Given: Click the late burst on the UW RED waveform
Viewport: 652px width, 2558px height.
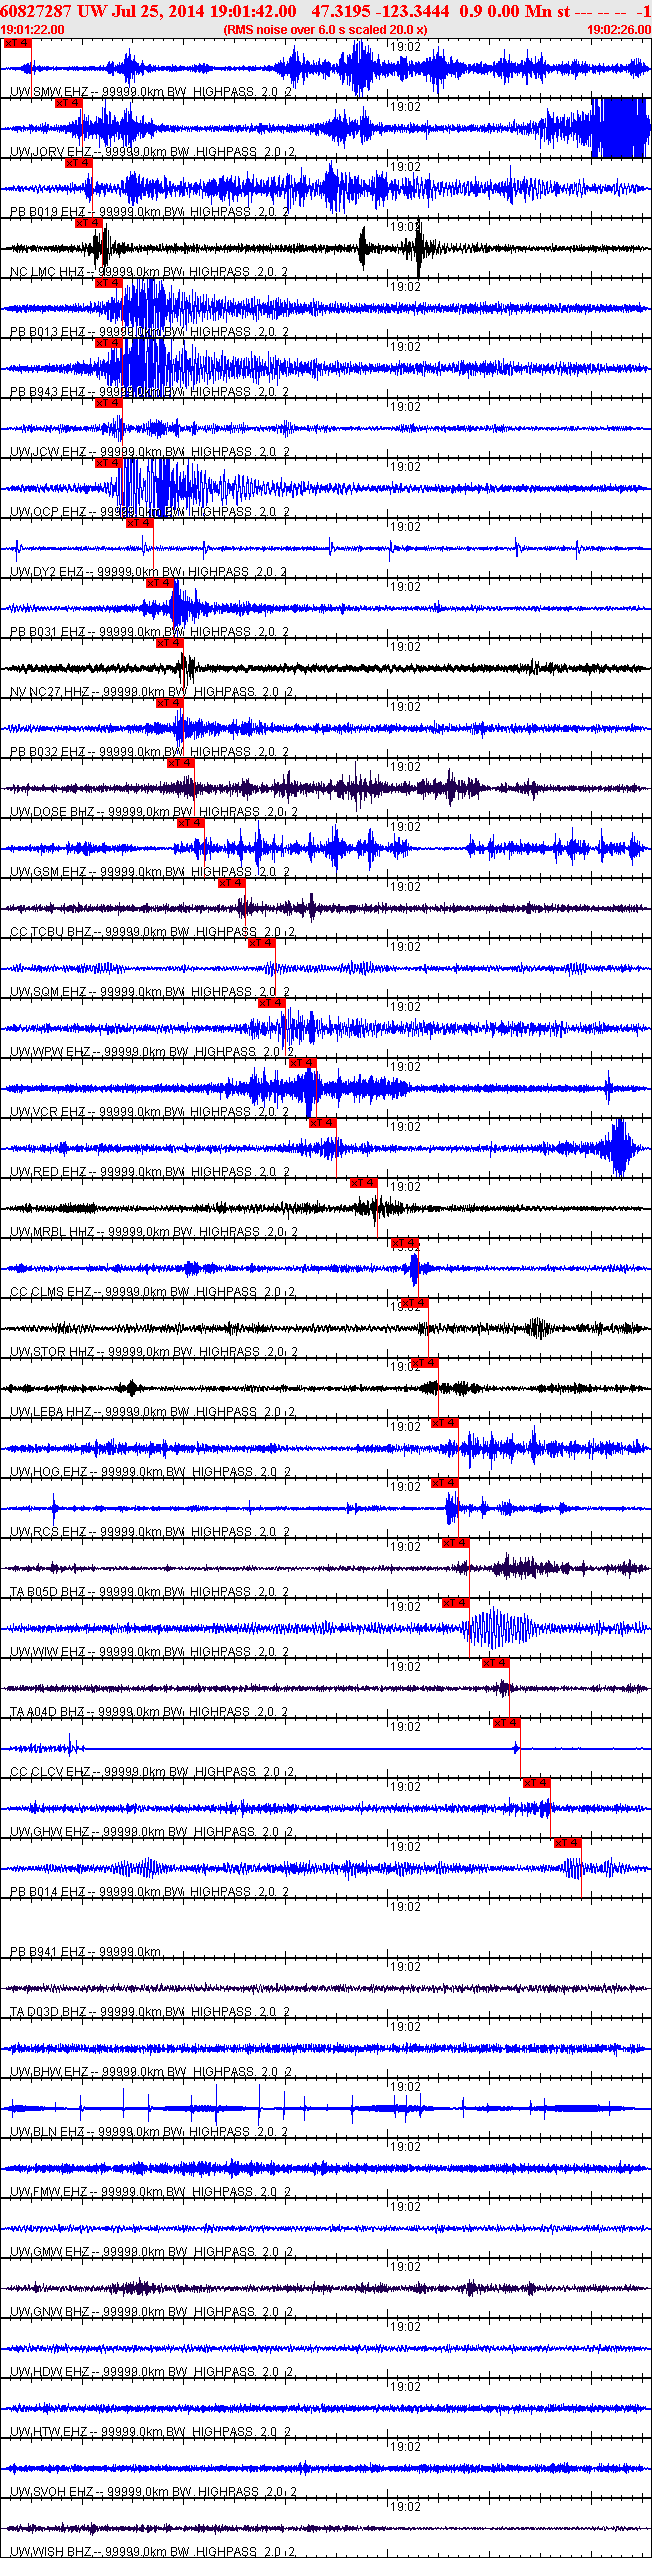Looking at the screenshot, I should (x=621, y=1148).
